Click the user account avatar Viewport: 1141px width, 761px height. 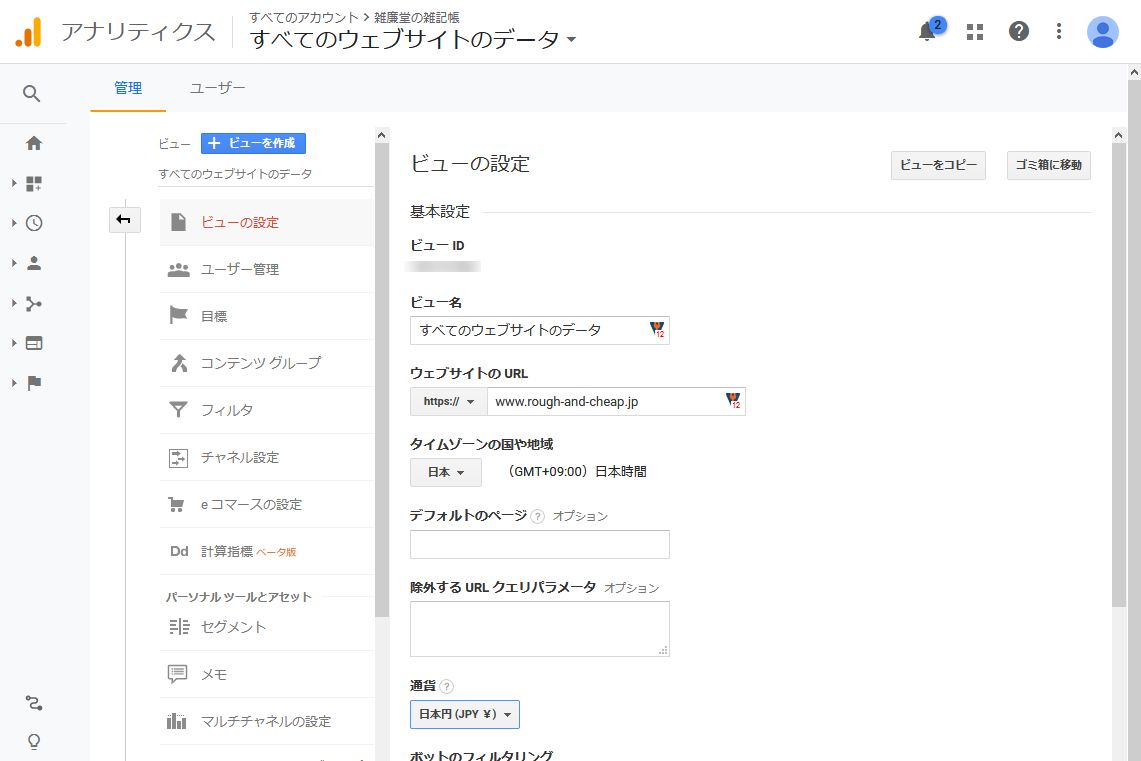[1102, 32]
